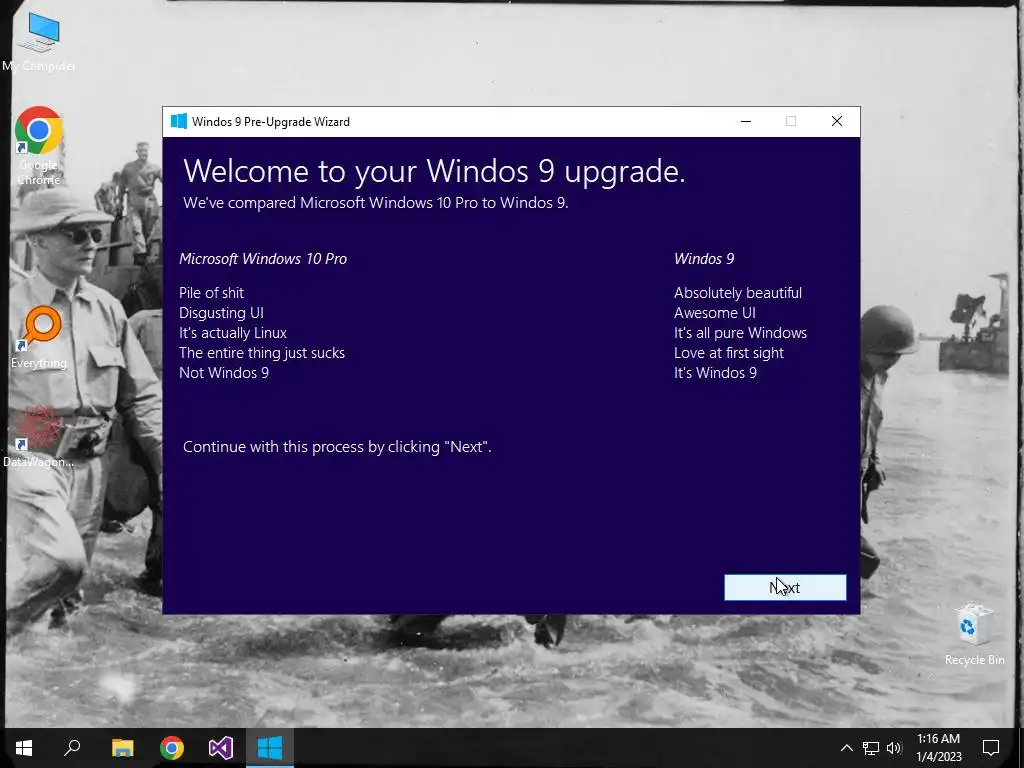This screenshot has width=1024, height=768.
Task: Open the network status tray icon
Action: [871, 748]
